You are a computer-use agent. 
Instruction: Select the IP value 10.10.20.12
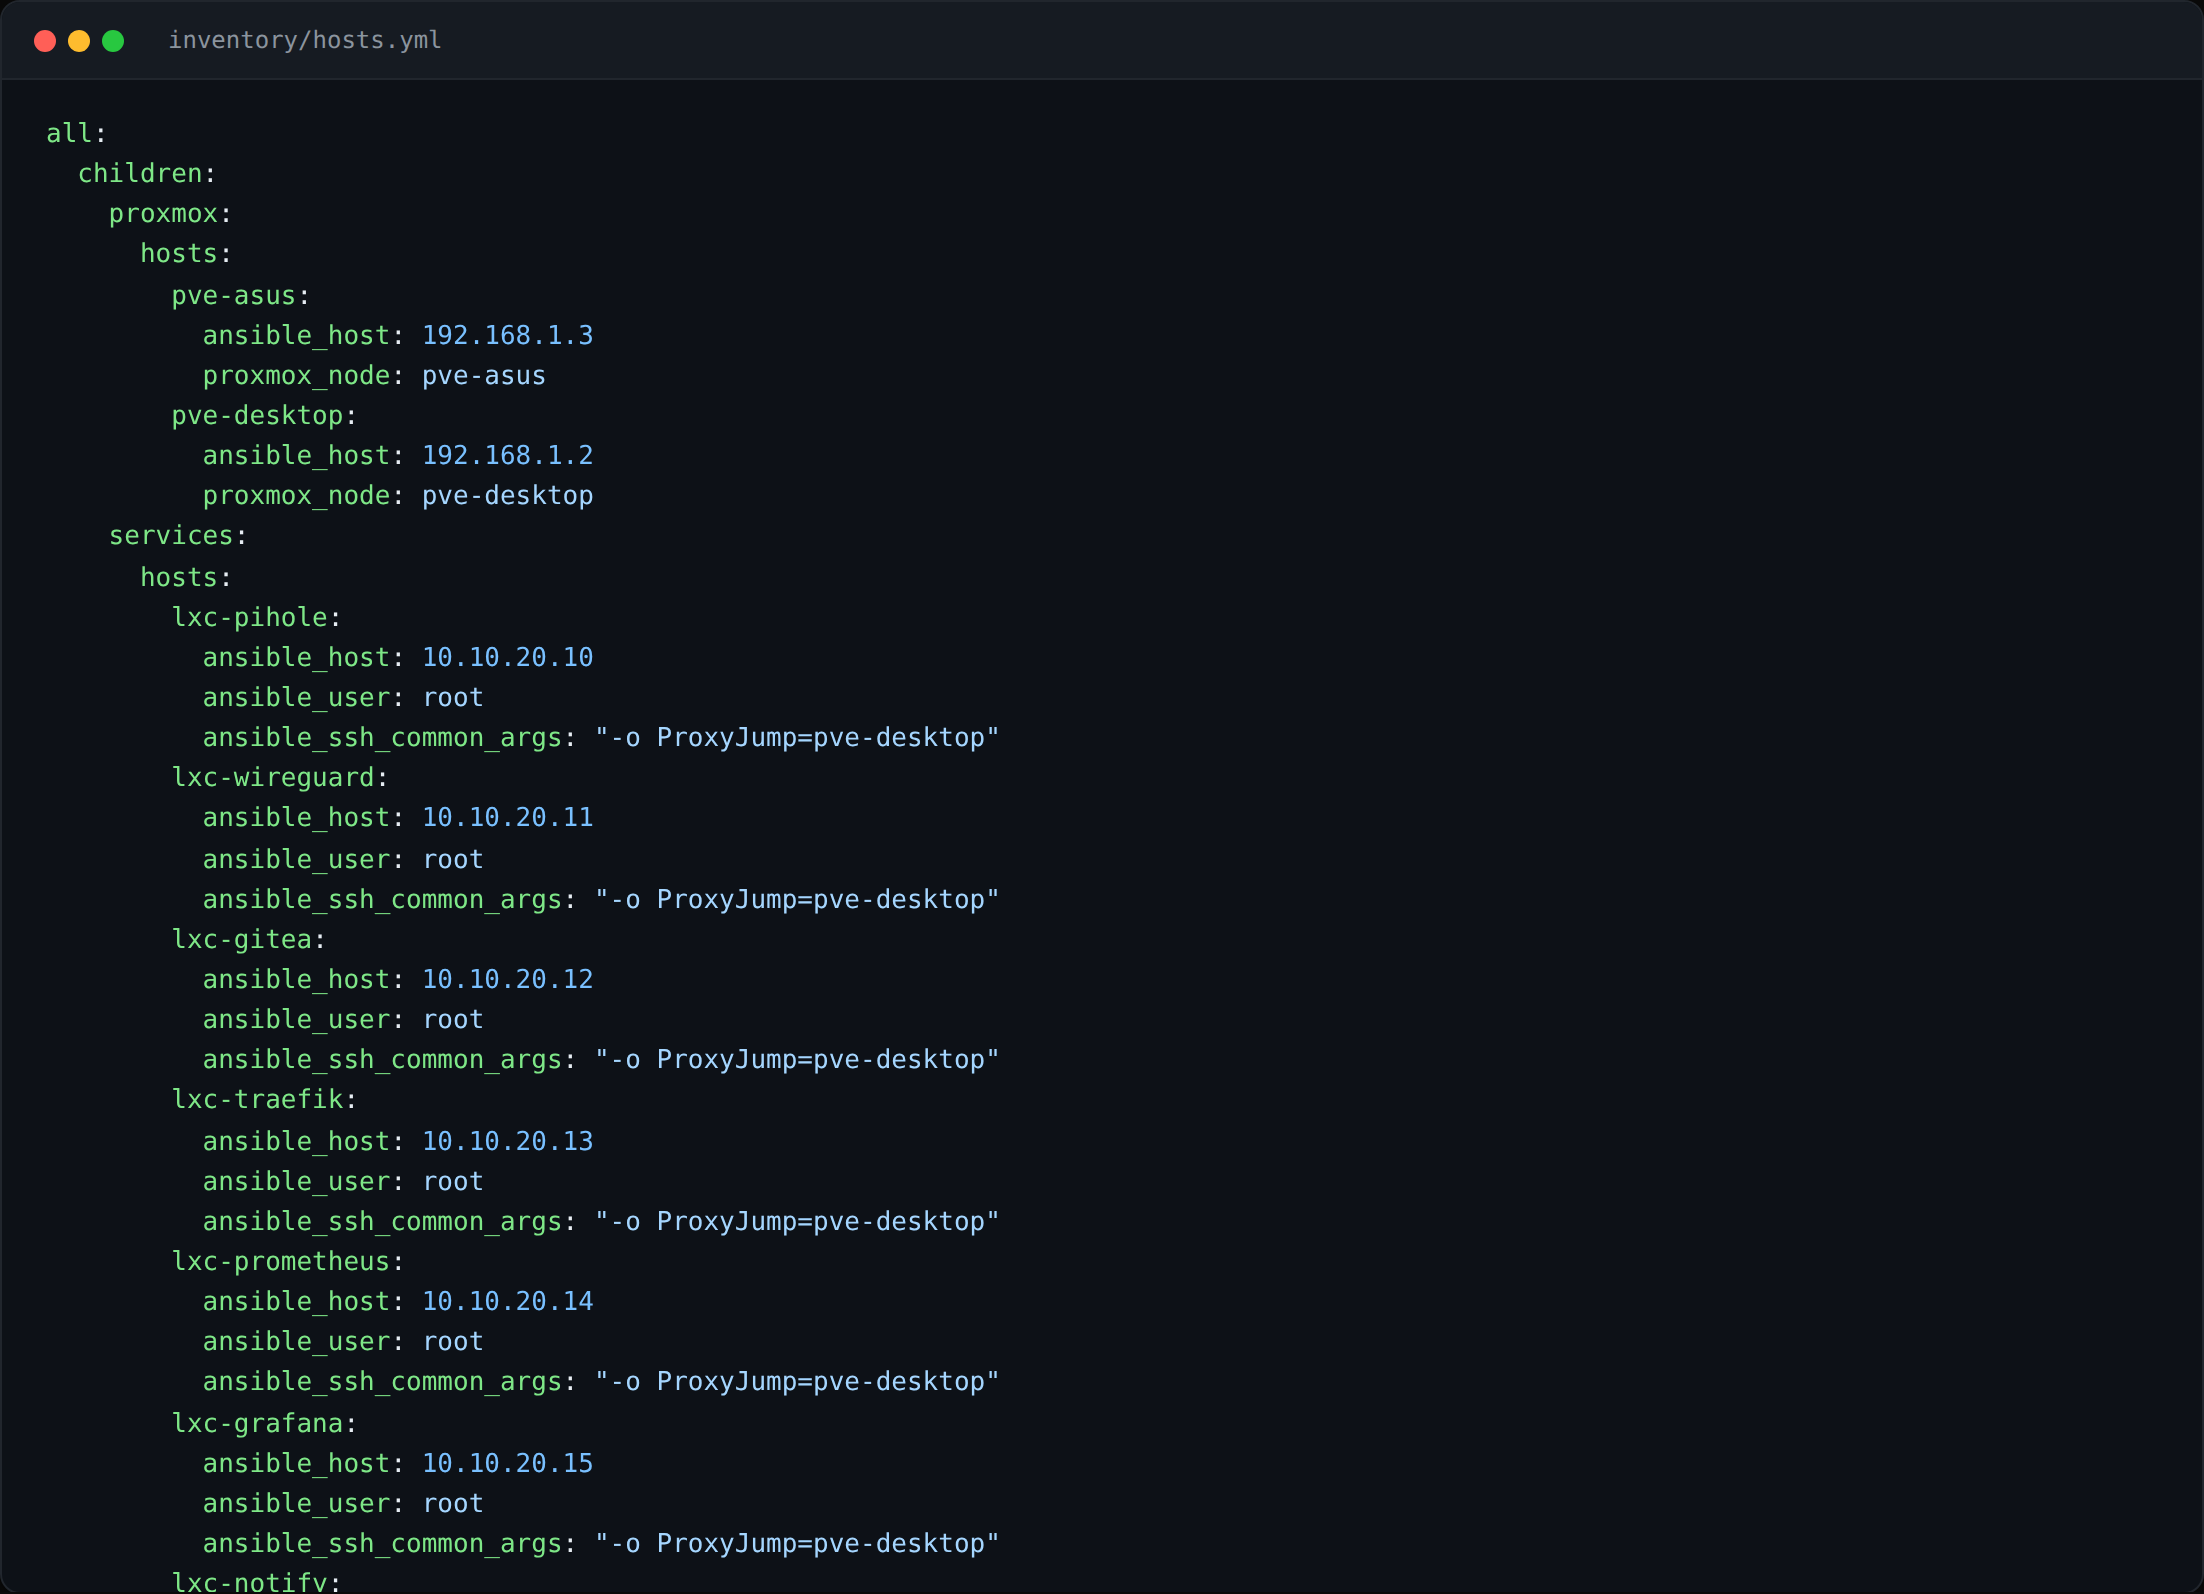[x=508, y=979]
